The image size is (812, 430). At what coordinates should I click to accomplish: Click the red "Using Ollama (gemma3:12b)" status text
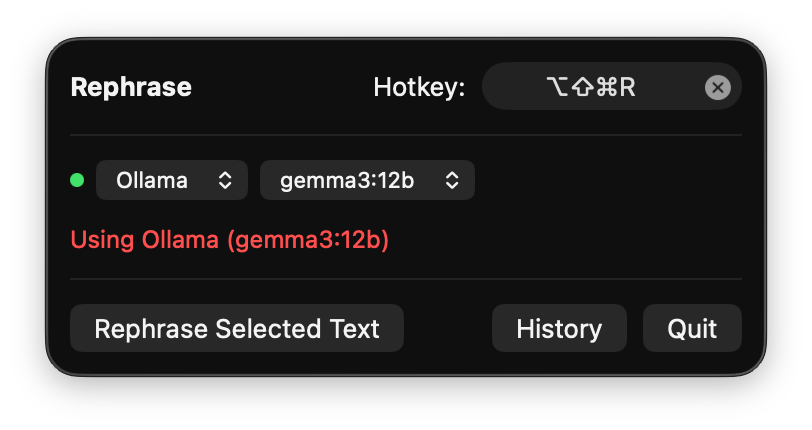[229, 240]
